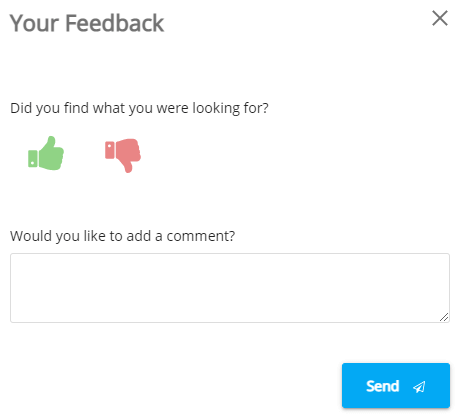Click the paper plane icon on Send
This screenshot has width=456, height=417.
click(419, 387)
